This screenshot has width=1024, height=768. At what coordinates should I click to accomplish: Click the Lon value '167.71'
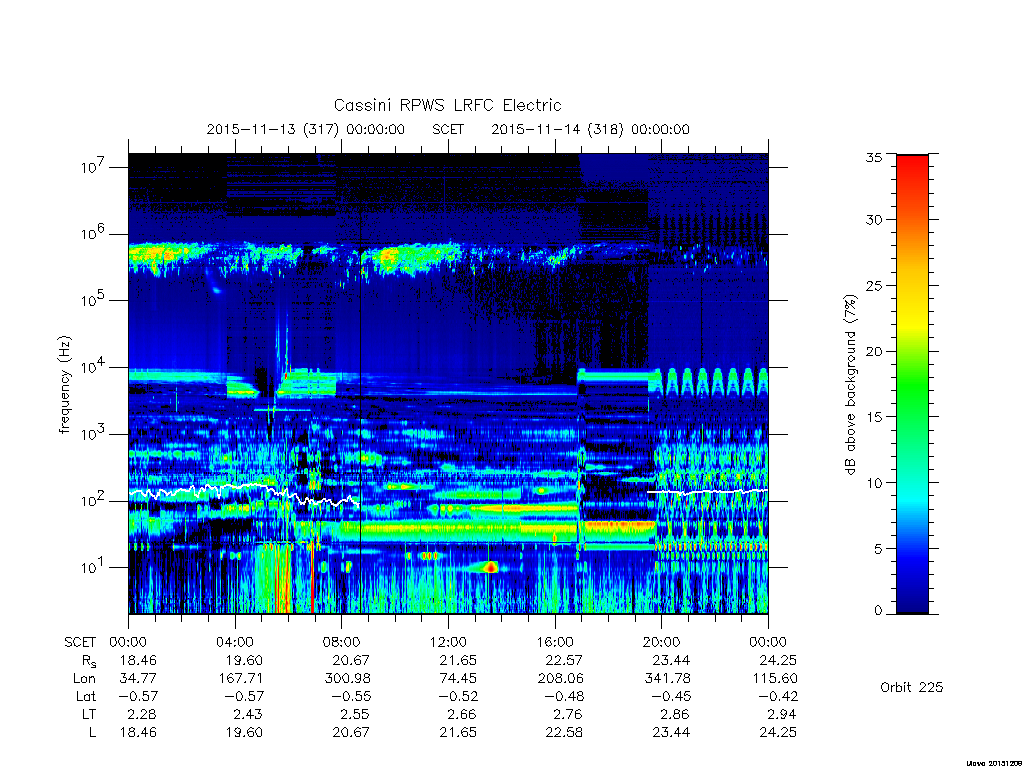coord(240,679)
